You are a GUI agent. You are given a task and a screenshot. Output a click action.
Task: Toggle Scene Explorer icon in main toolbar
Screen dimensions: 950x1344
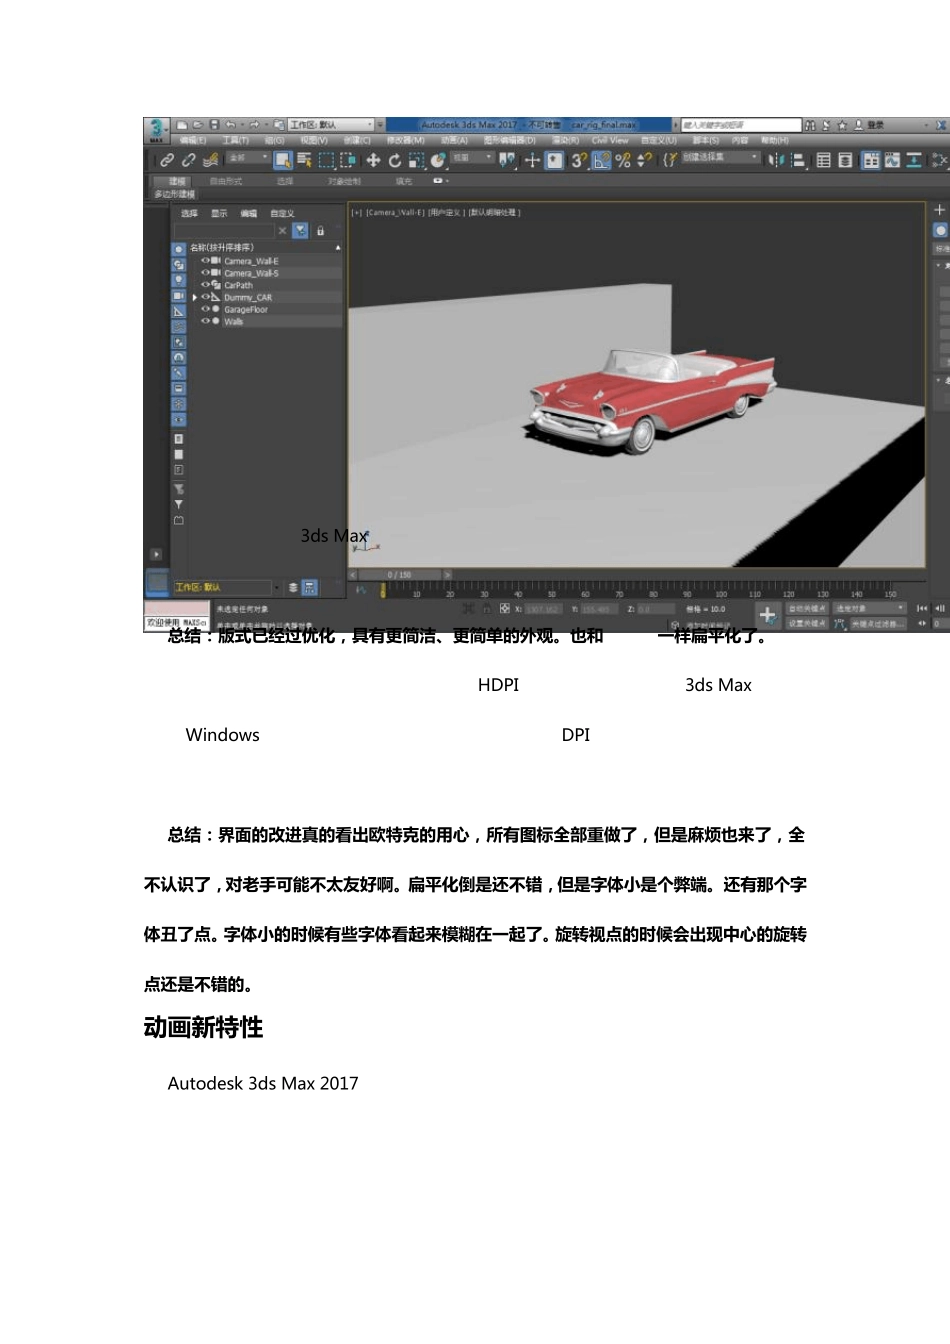pos(824,160)
